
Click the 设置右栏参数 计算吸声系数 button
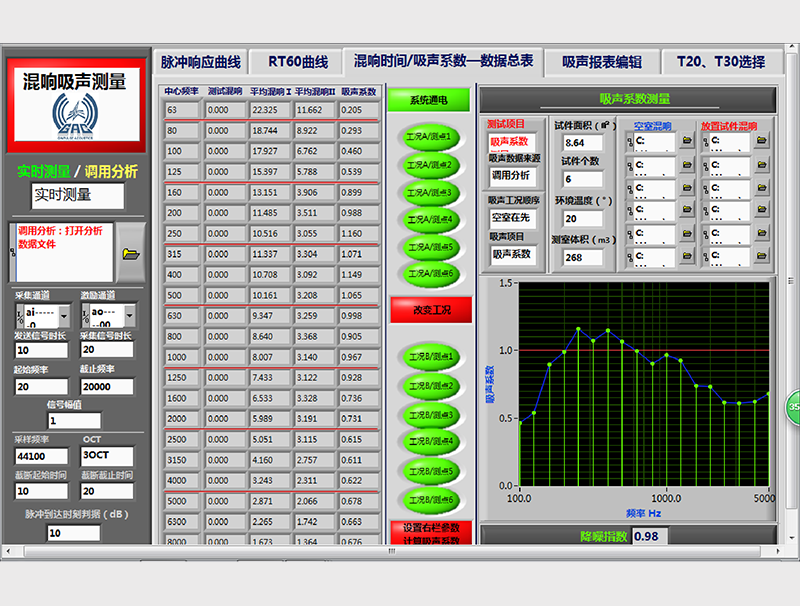pos(432,533)
